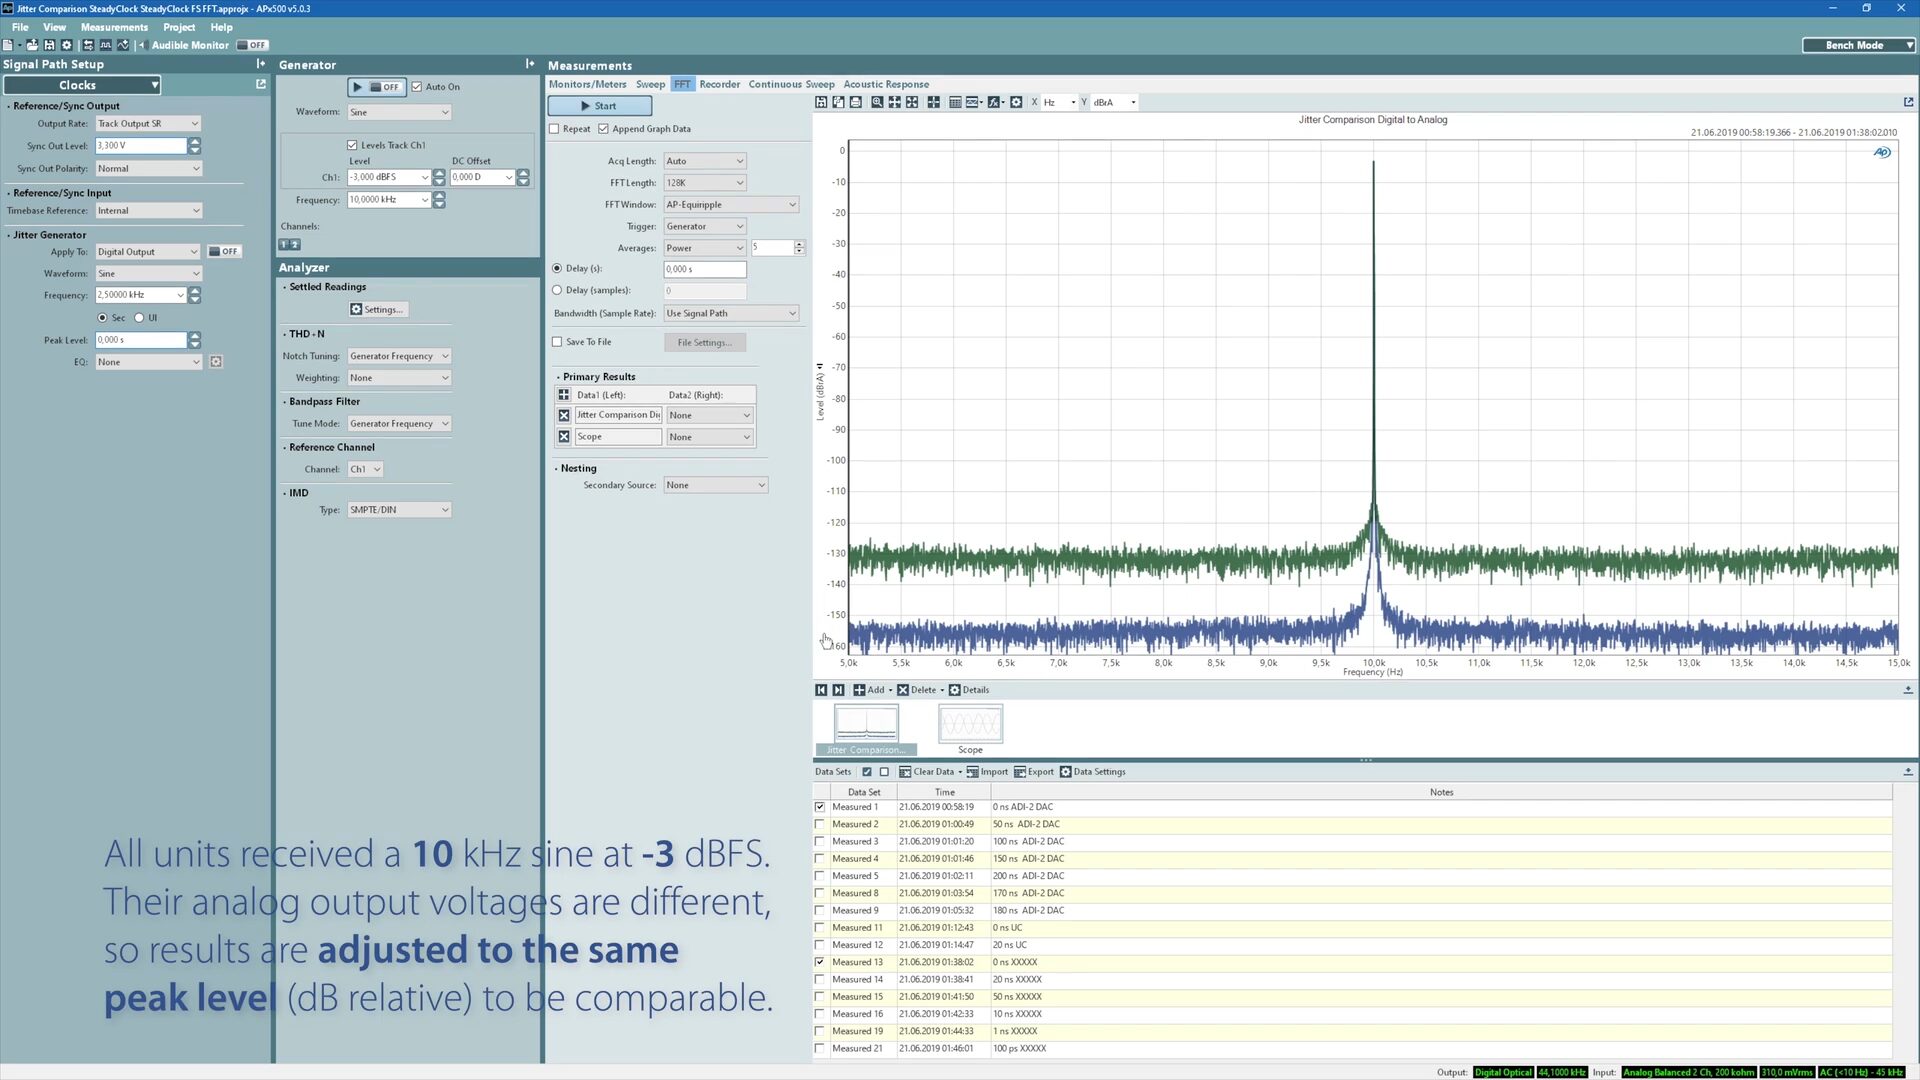Open the Settled Readings Settings button
Screen dimensions: 1920x1080
(377, 309)
